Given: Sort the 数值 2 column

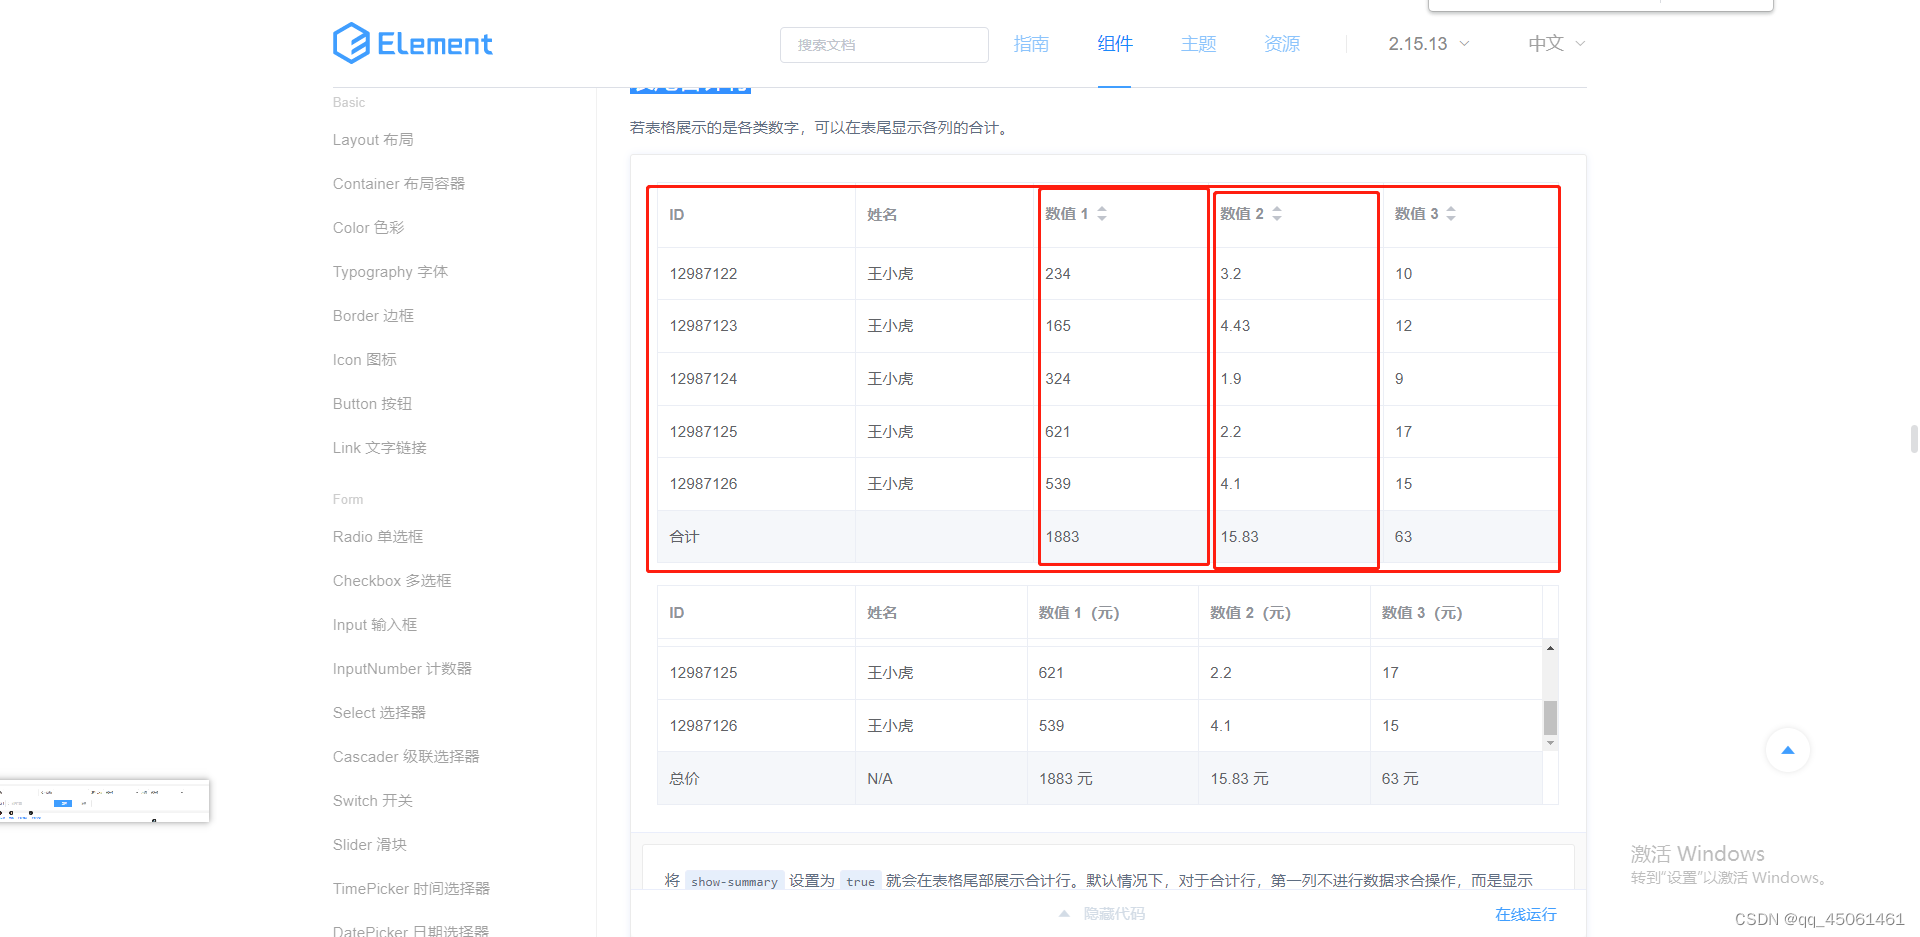Looking at the screenshot, I should click(x=1276, y=214).
